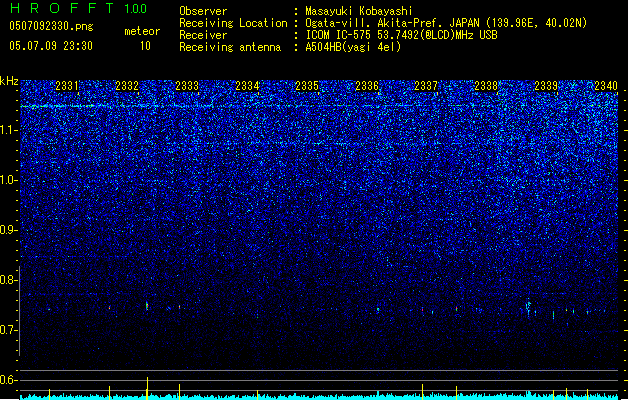Click the 0.6 kHz axis label

(x=8, y=380)
